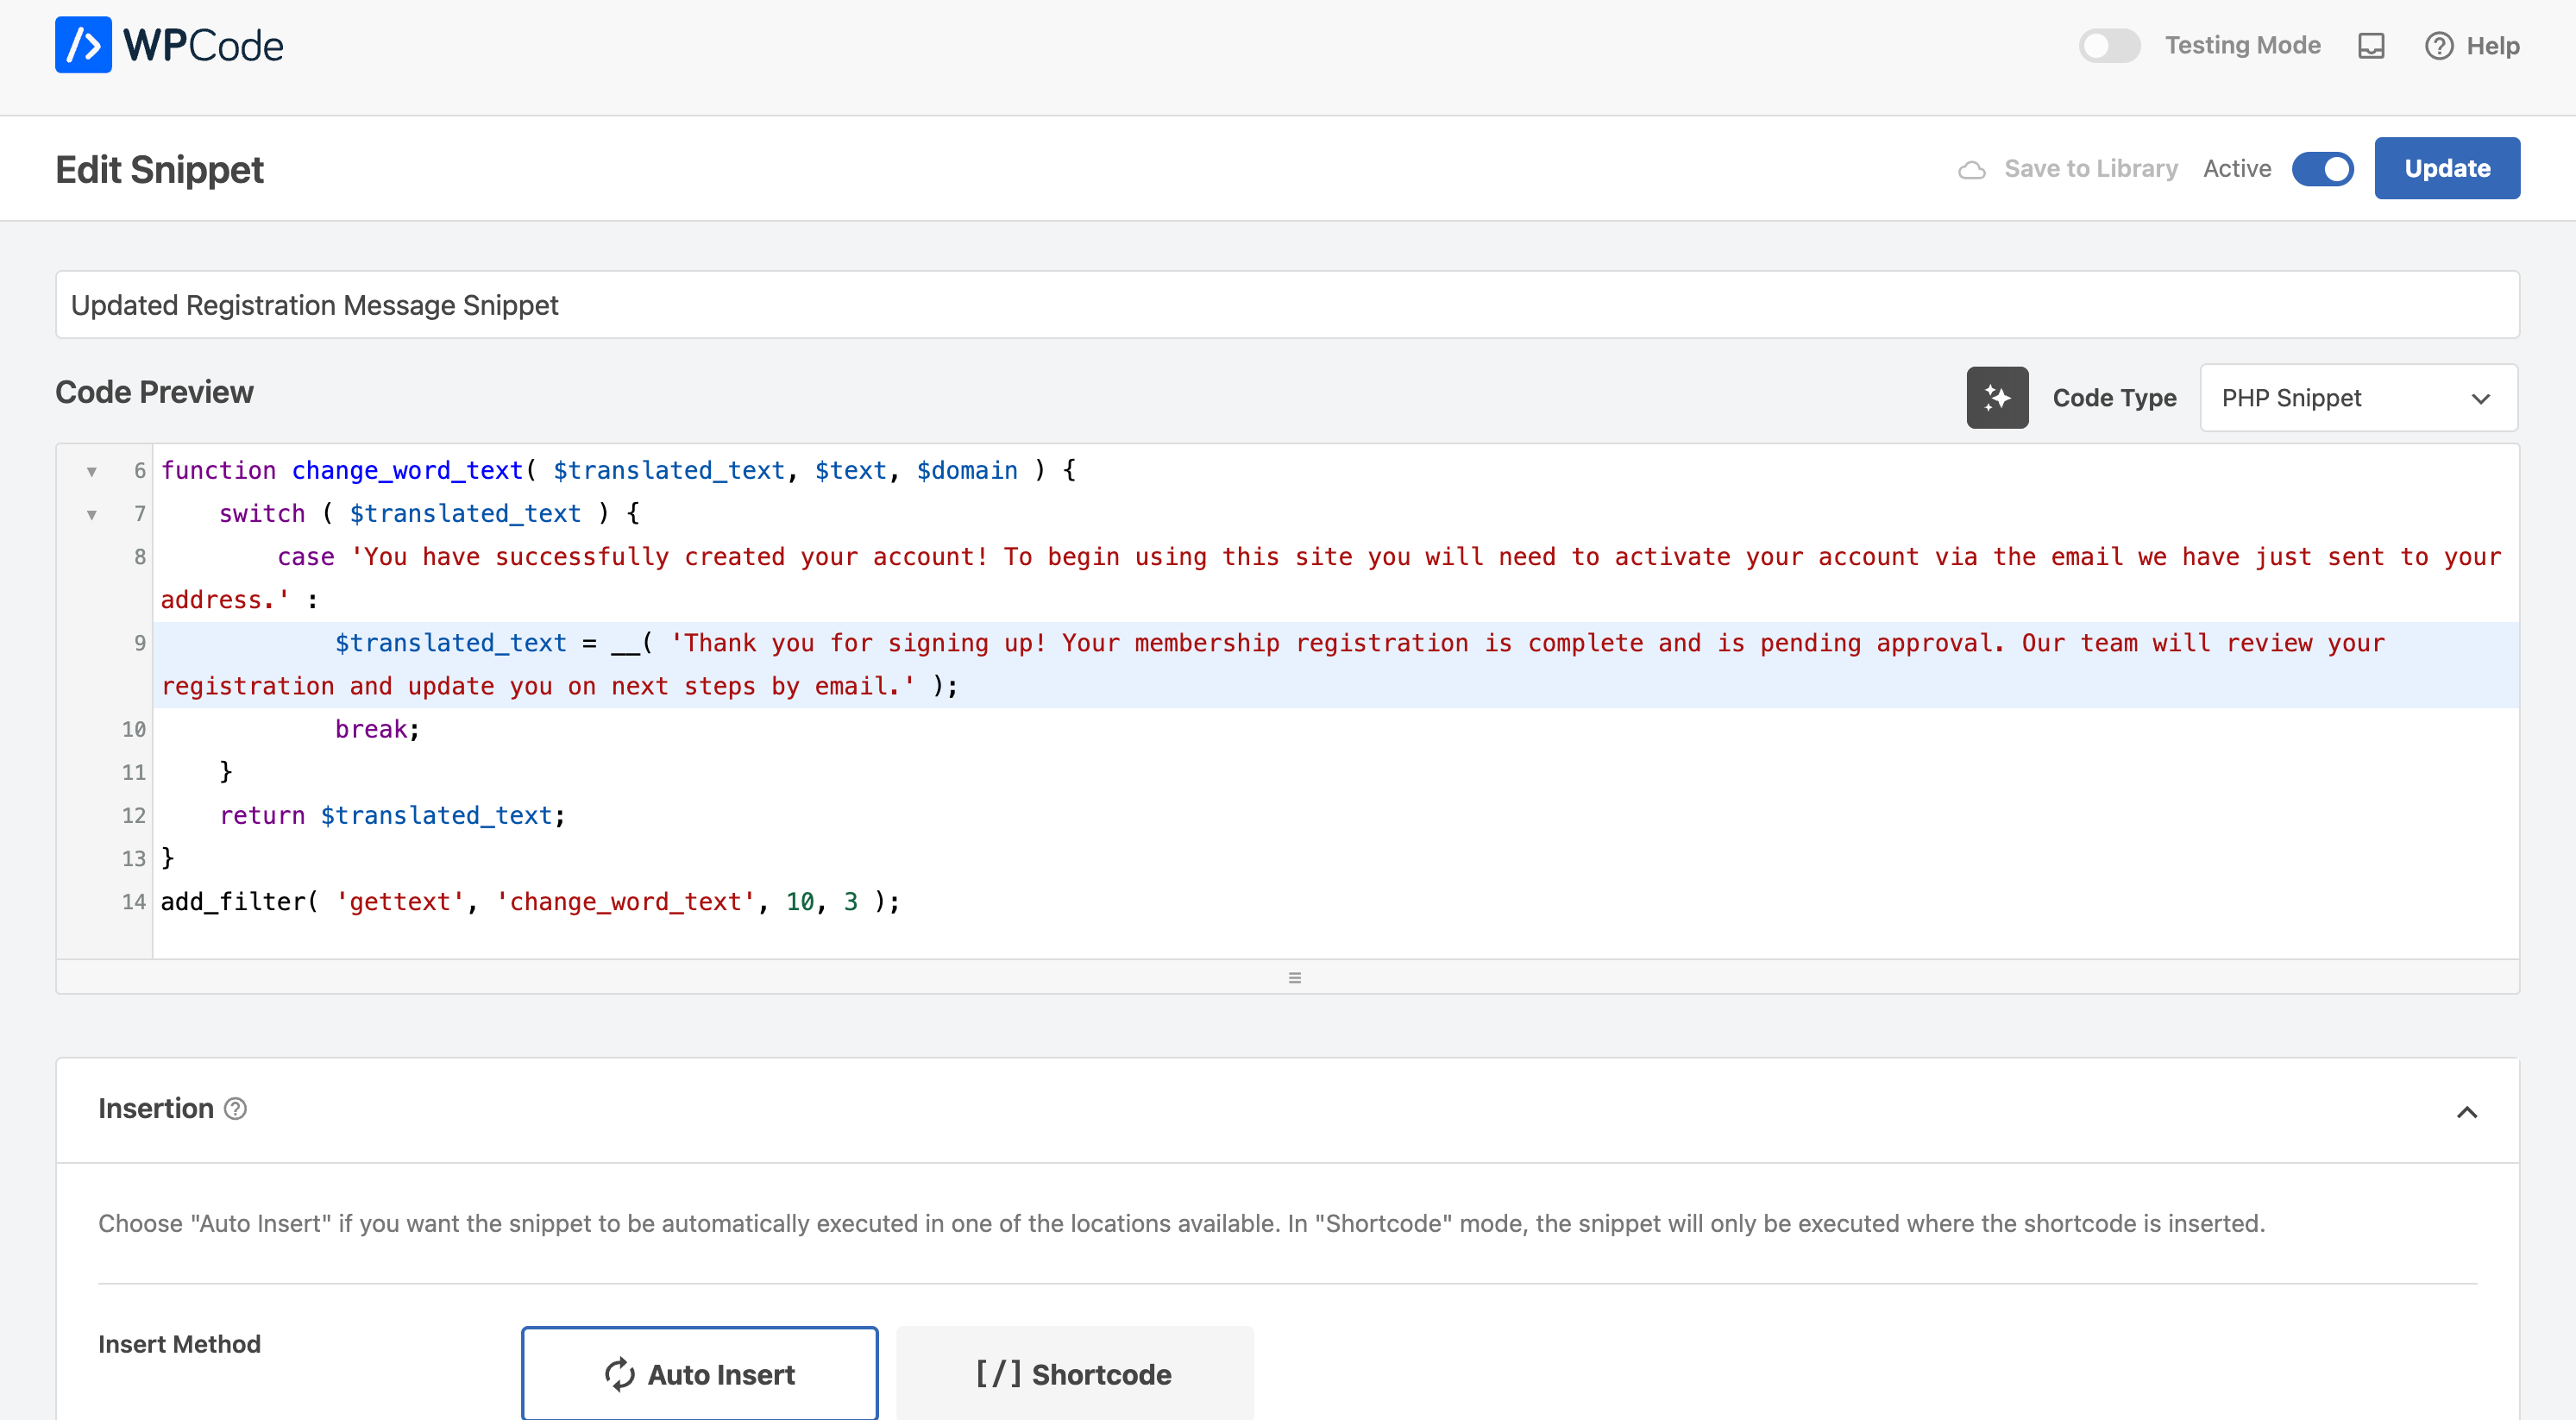The image size is (2576, 1420).
Task: Click the 'case' statement on line 8
Action: (x=306, y=557)
